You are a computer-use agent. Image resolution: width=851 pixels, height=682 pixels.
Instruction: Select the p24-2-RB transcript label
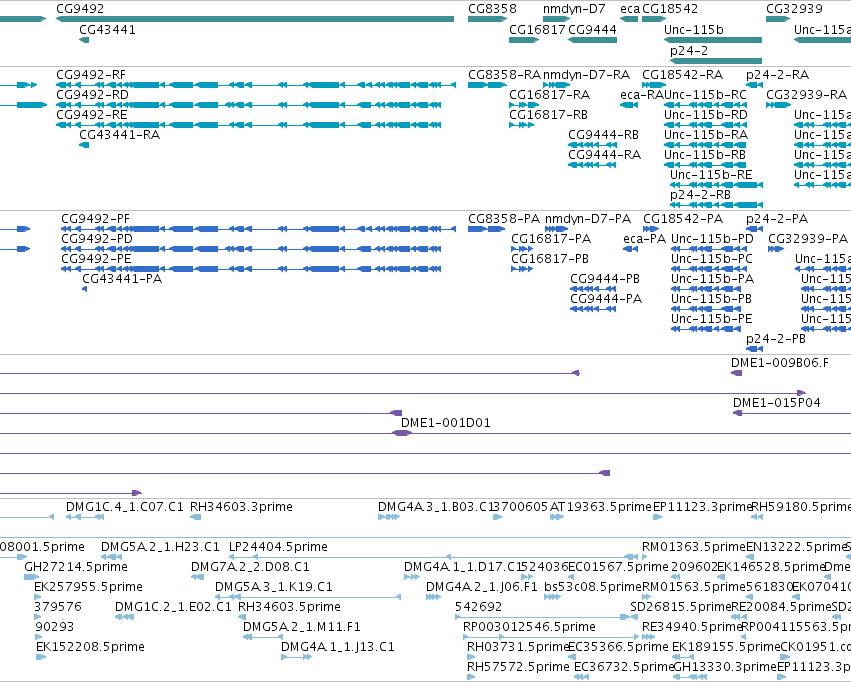point(700,195)
